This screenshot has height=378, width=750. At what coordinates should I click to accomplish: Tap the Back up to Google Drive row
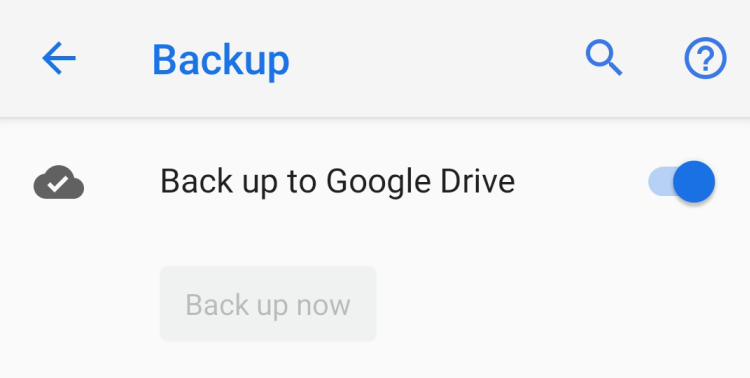375,182
